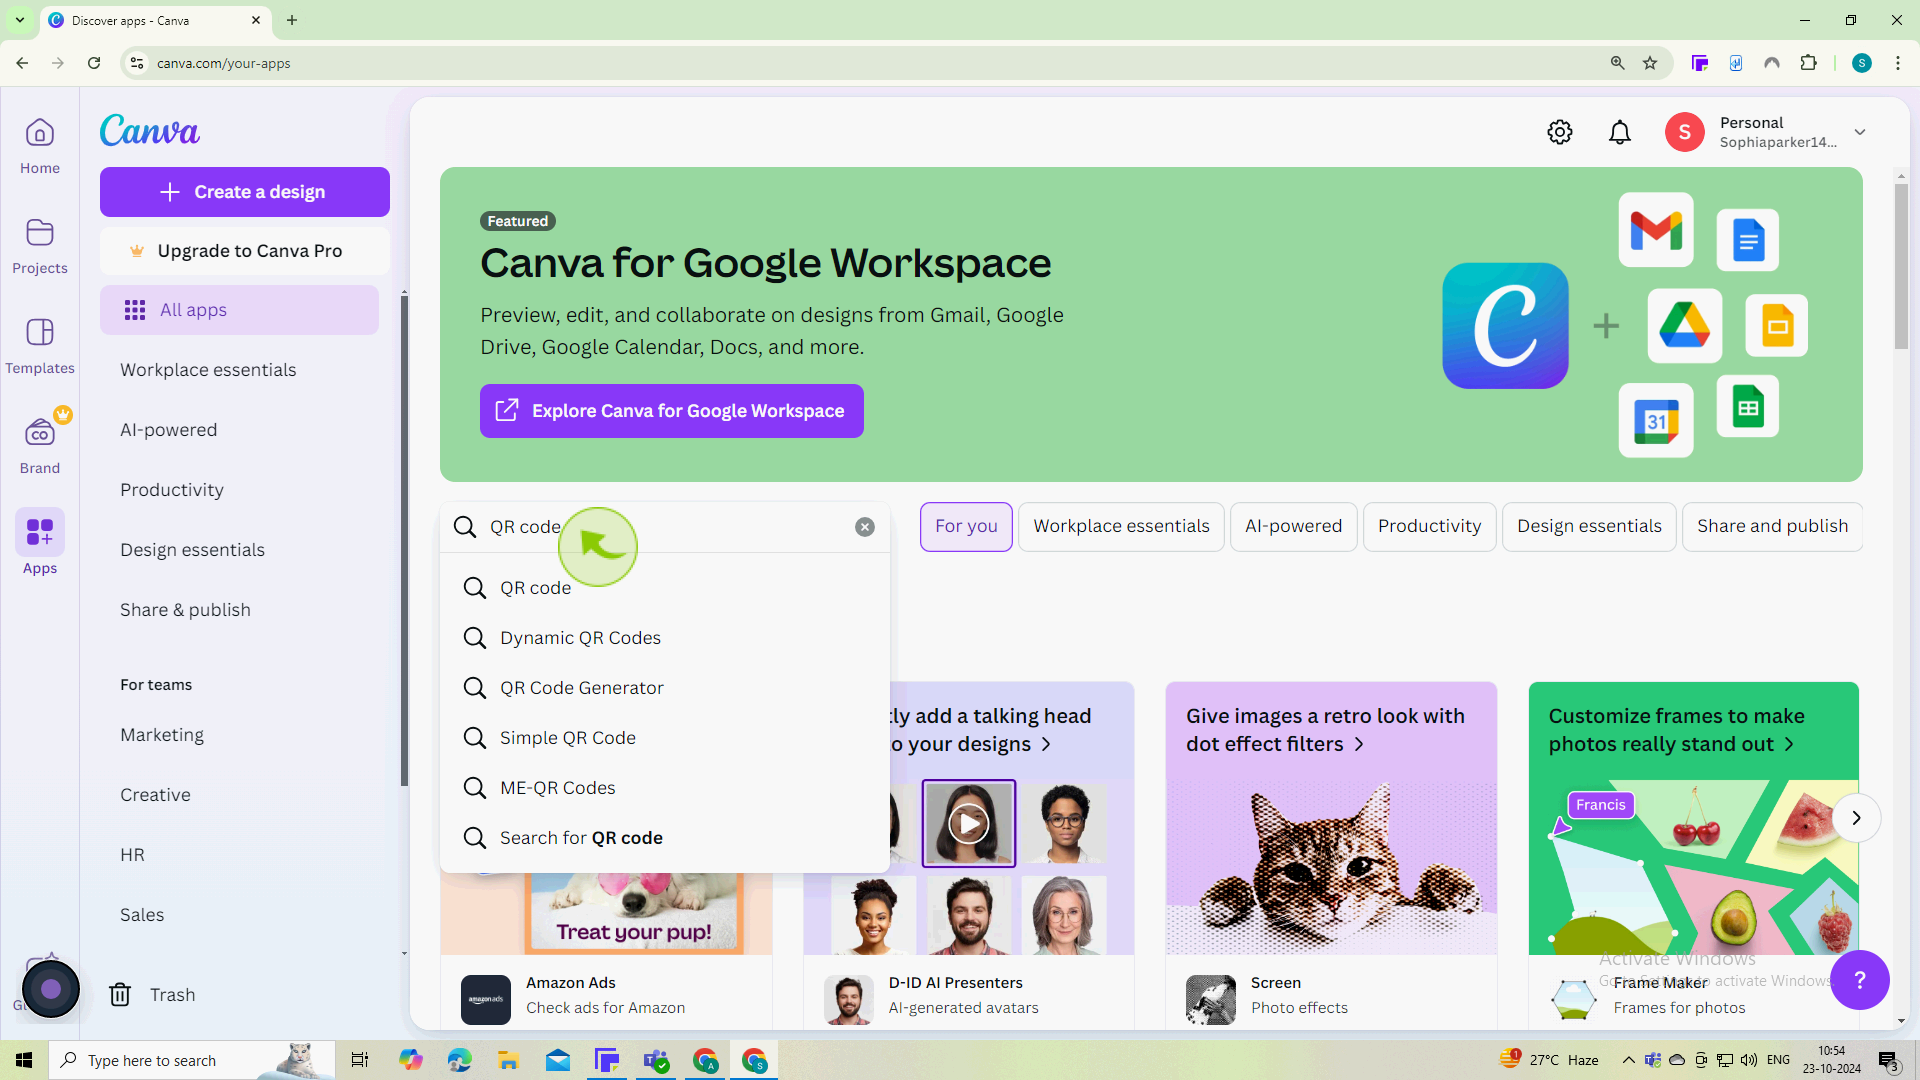The height and width of the screenshot is (1080, 1920).
Task: Choose Simple QR Code suggestion
Action: [x=665, y=738]
